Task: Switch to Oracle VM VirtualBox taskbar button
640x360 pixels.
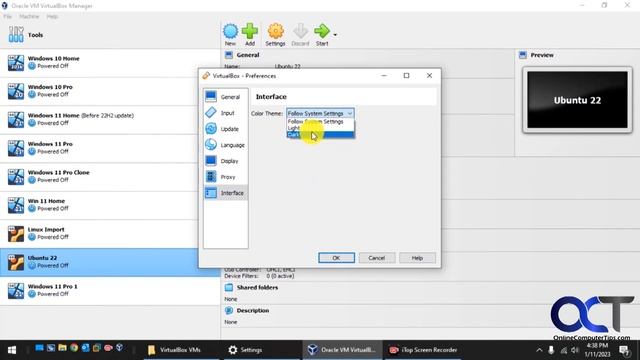Action: [342, 350]
